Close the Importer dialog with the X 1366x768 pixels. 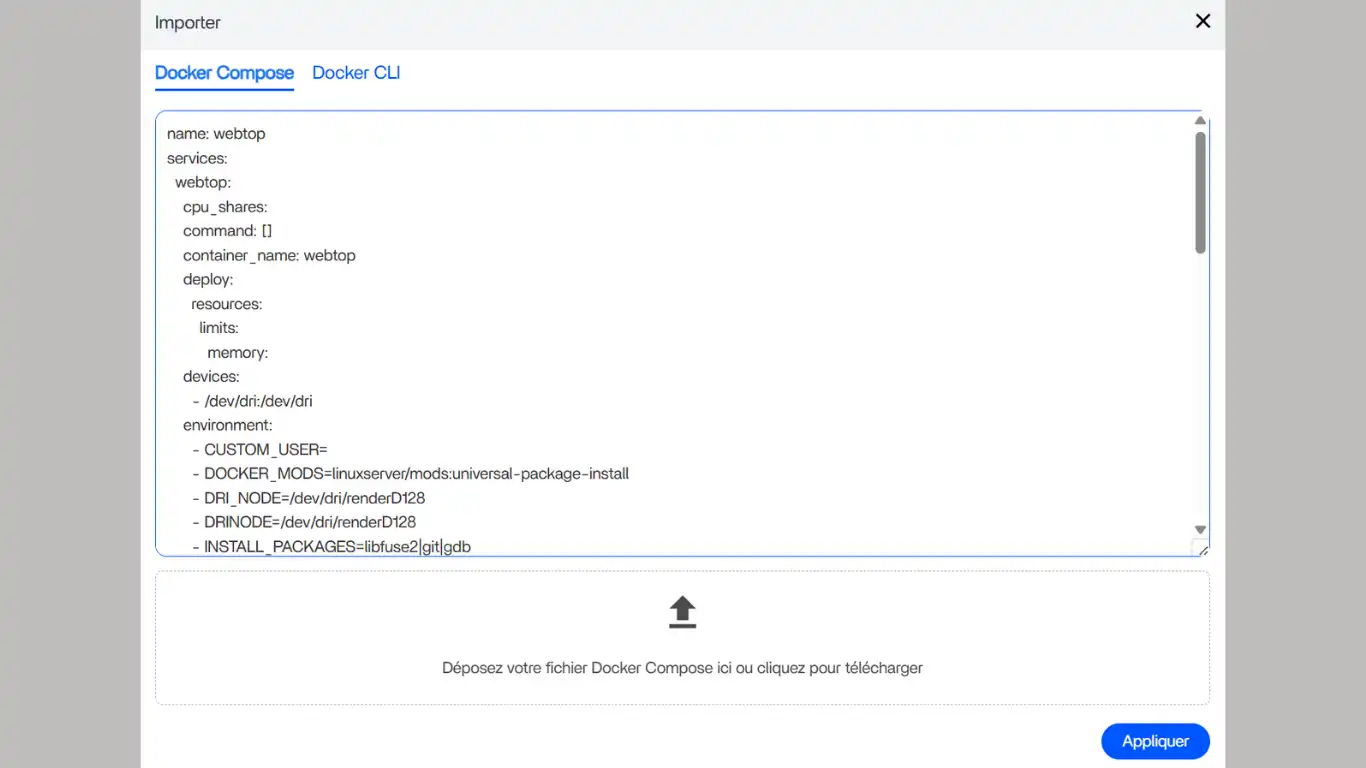coord(1203,21)
